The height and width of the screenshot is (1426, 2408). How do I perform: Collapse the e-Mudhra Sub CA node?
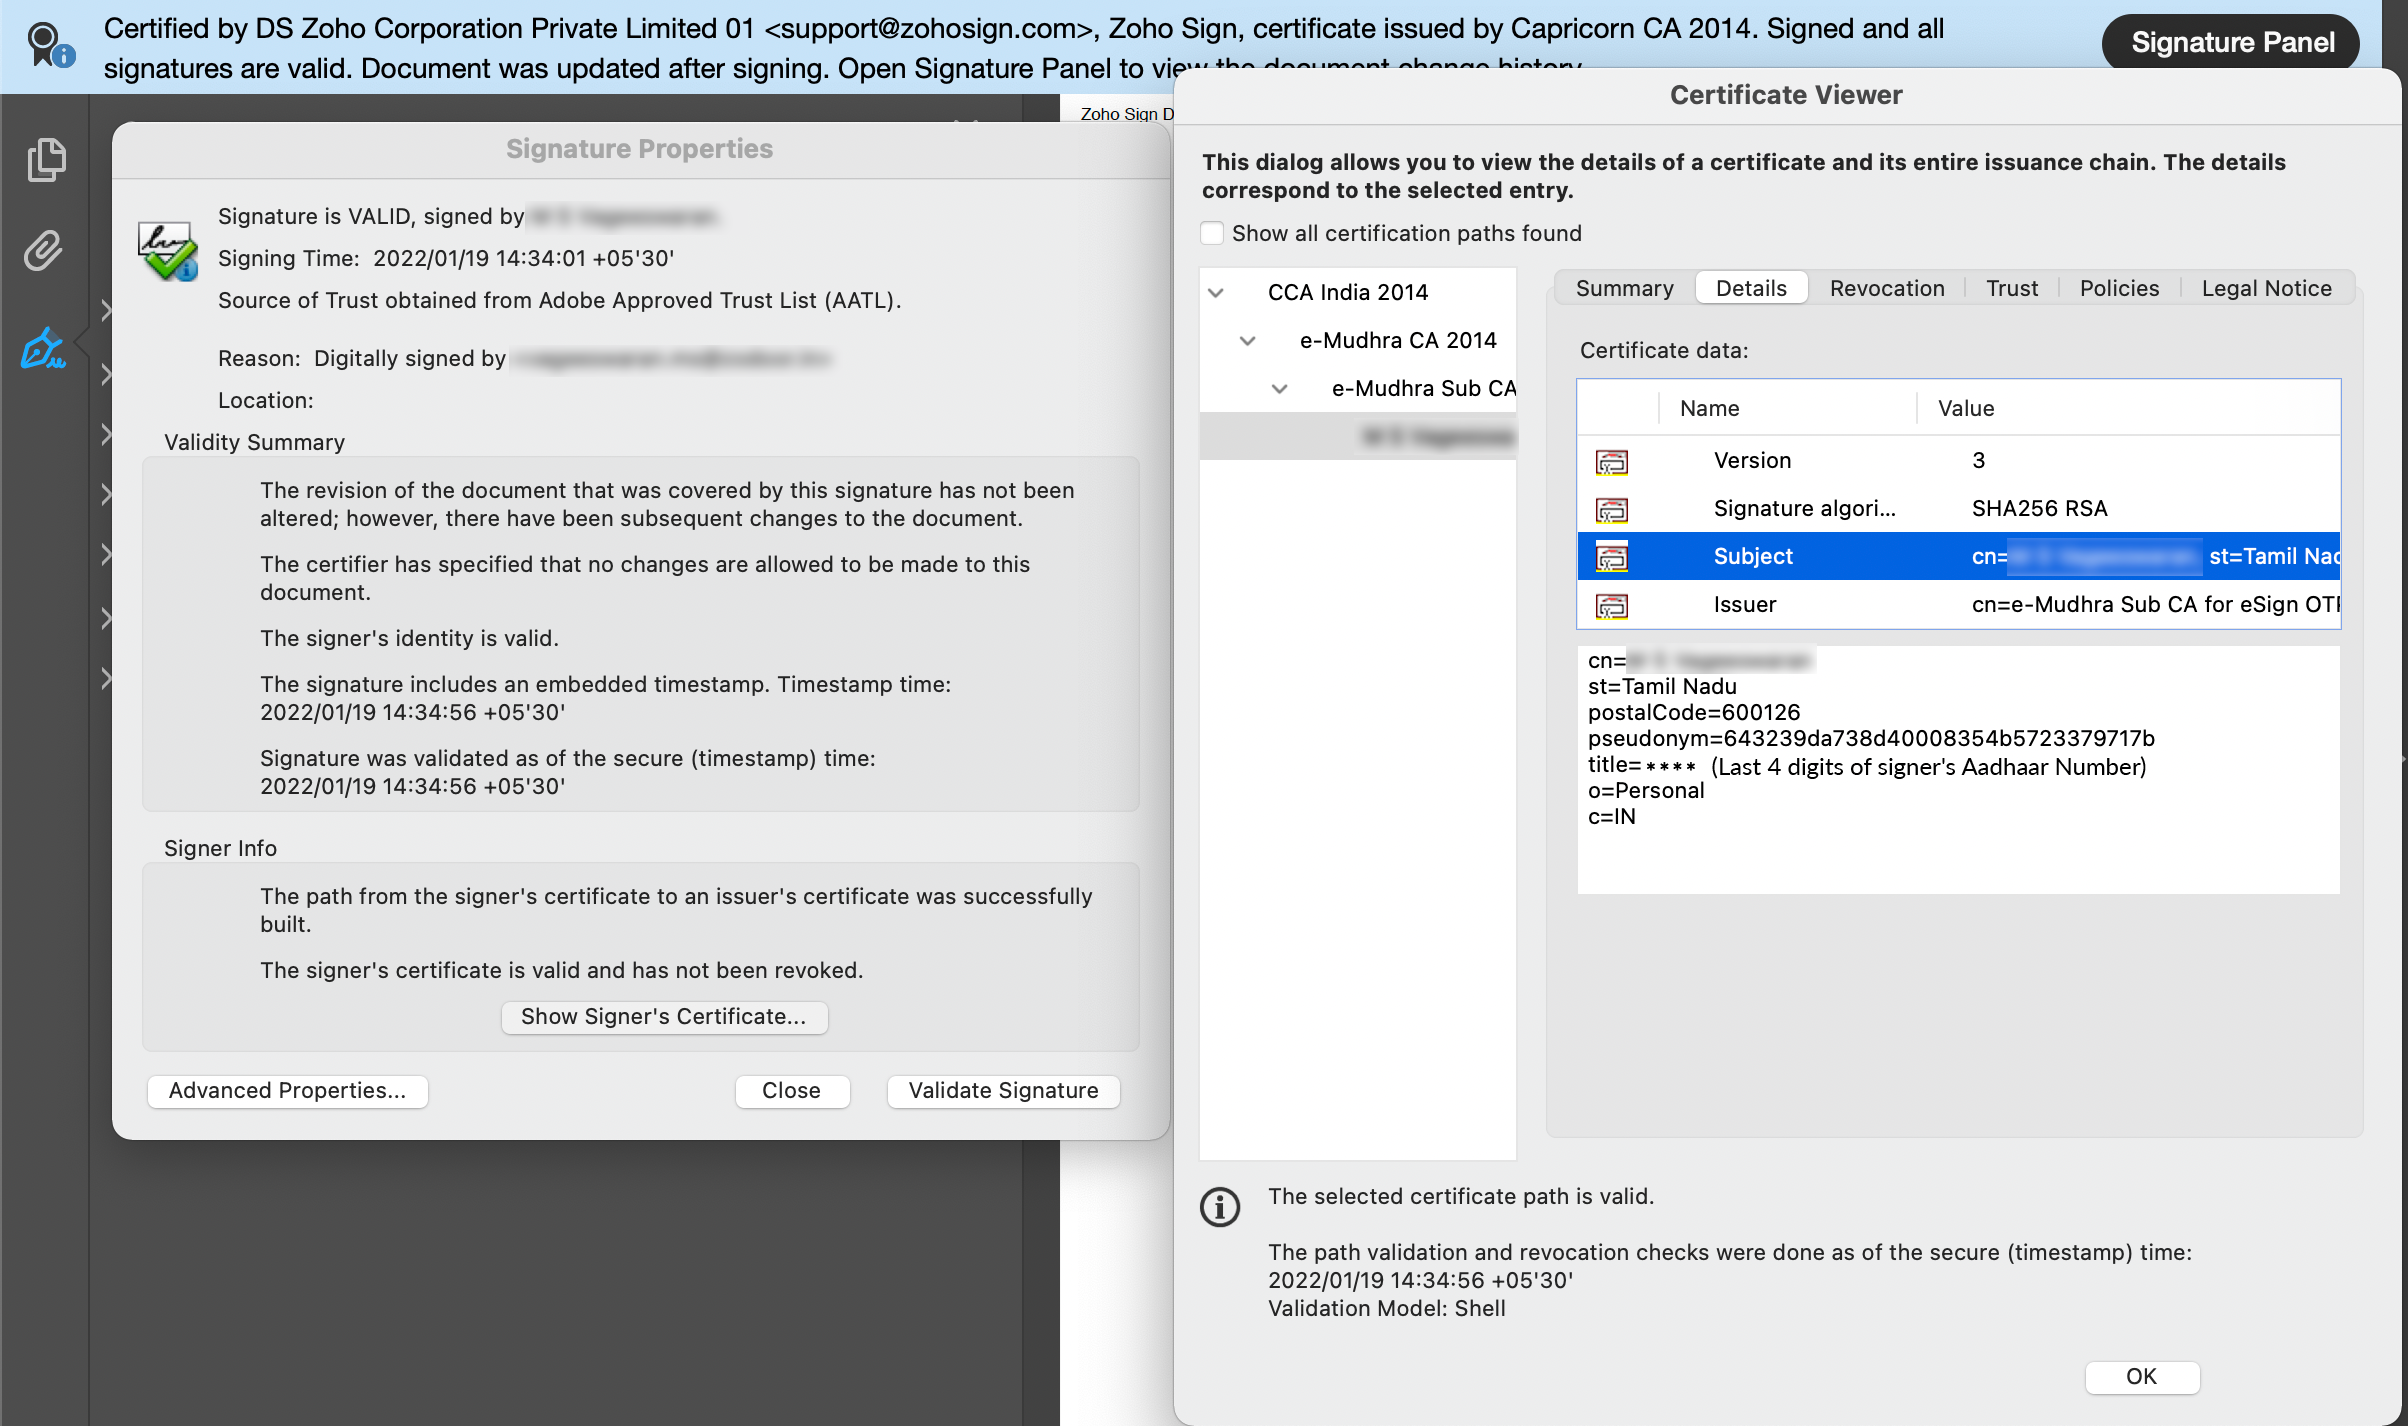(1279, 389)
